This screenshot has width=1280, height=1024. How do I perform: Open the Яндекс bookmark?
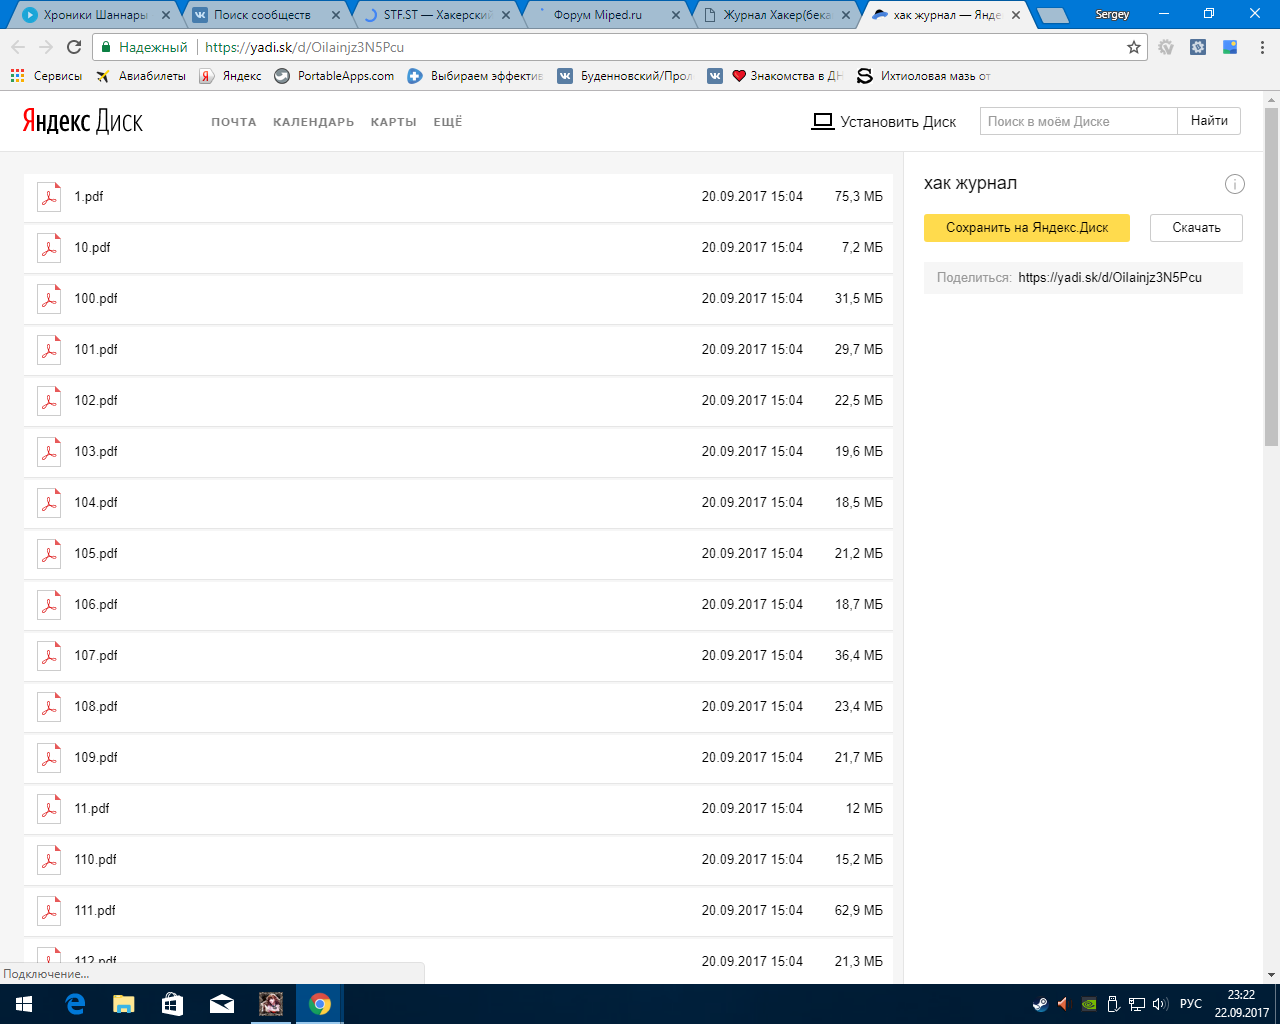[231, 76]
